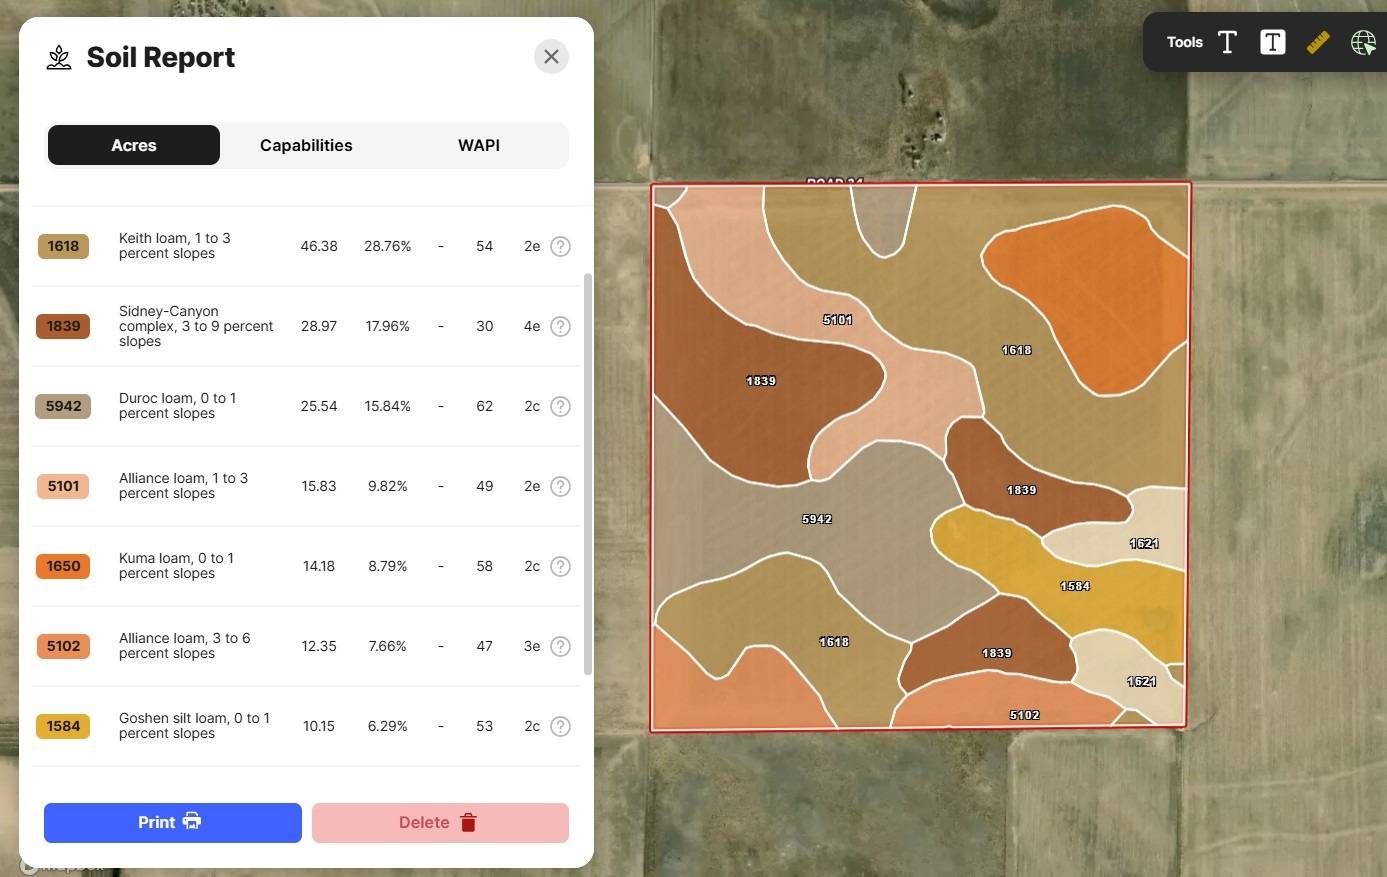Screen dimensions: 1387x877
Task: Select the plain text T tool
Action: coord(1227,42)
